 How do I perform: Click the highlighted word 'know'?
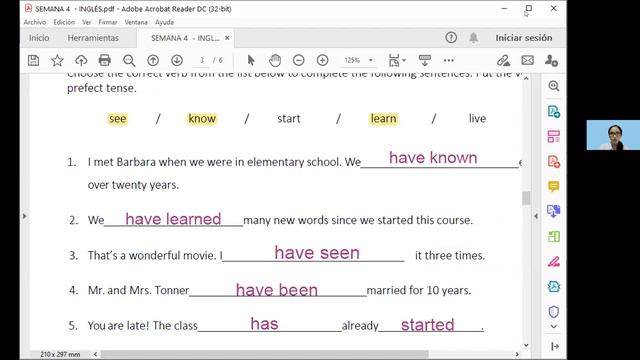[x=202, y=119]
